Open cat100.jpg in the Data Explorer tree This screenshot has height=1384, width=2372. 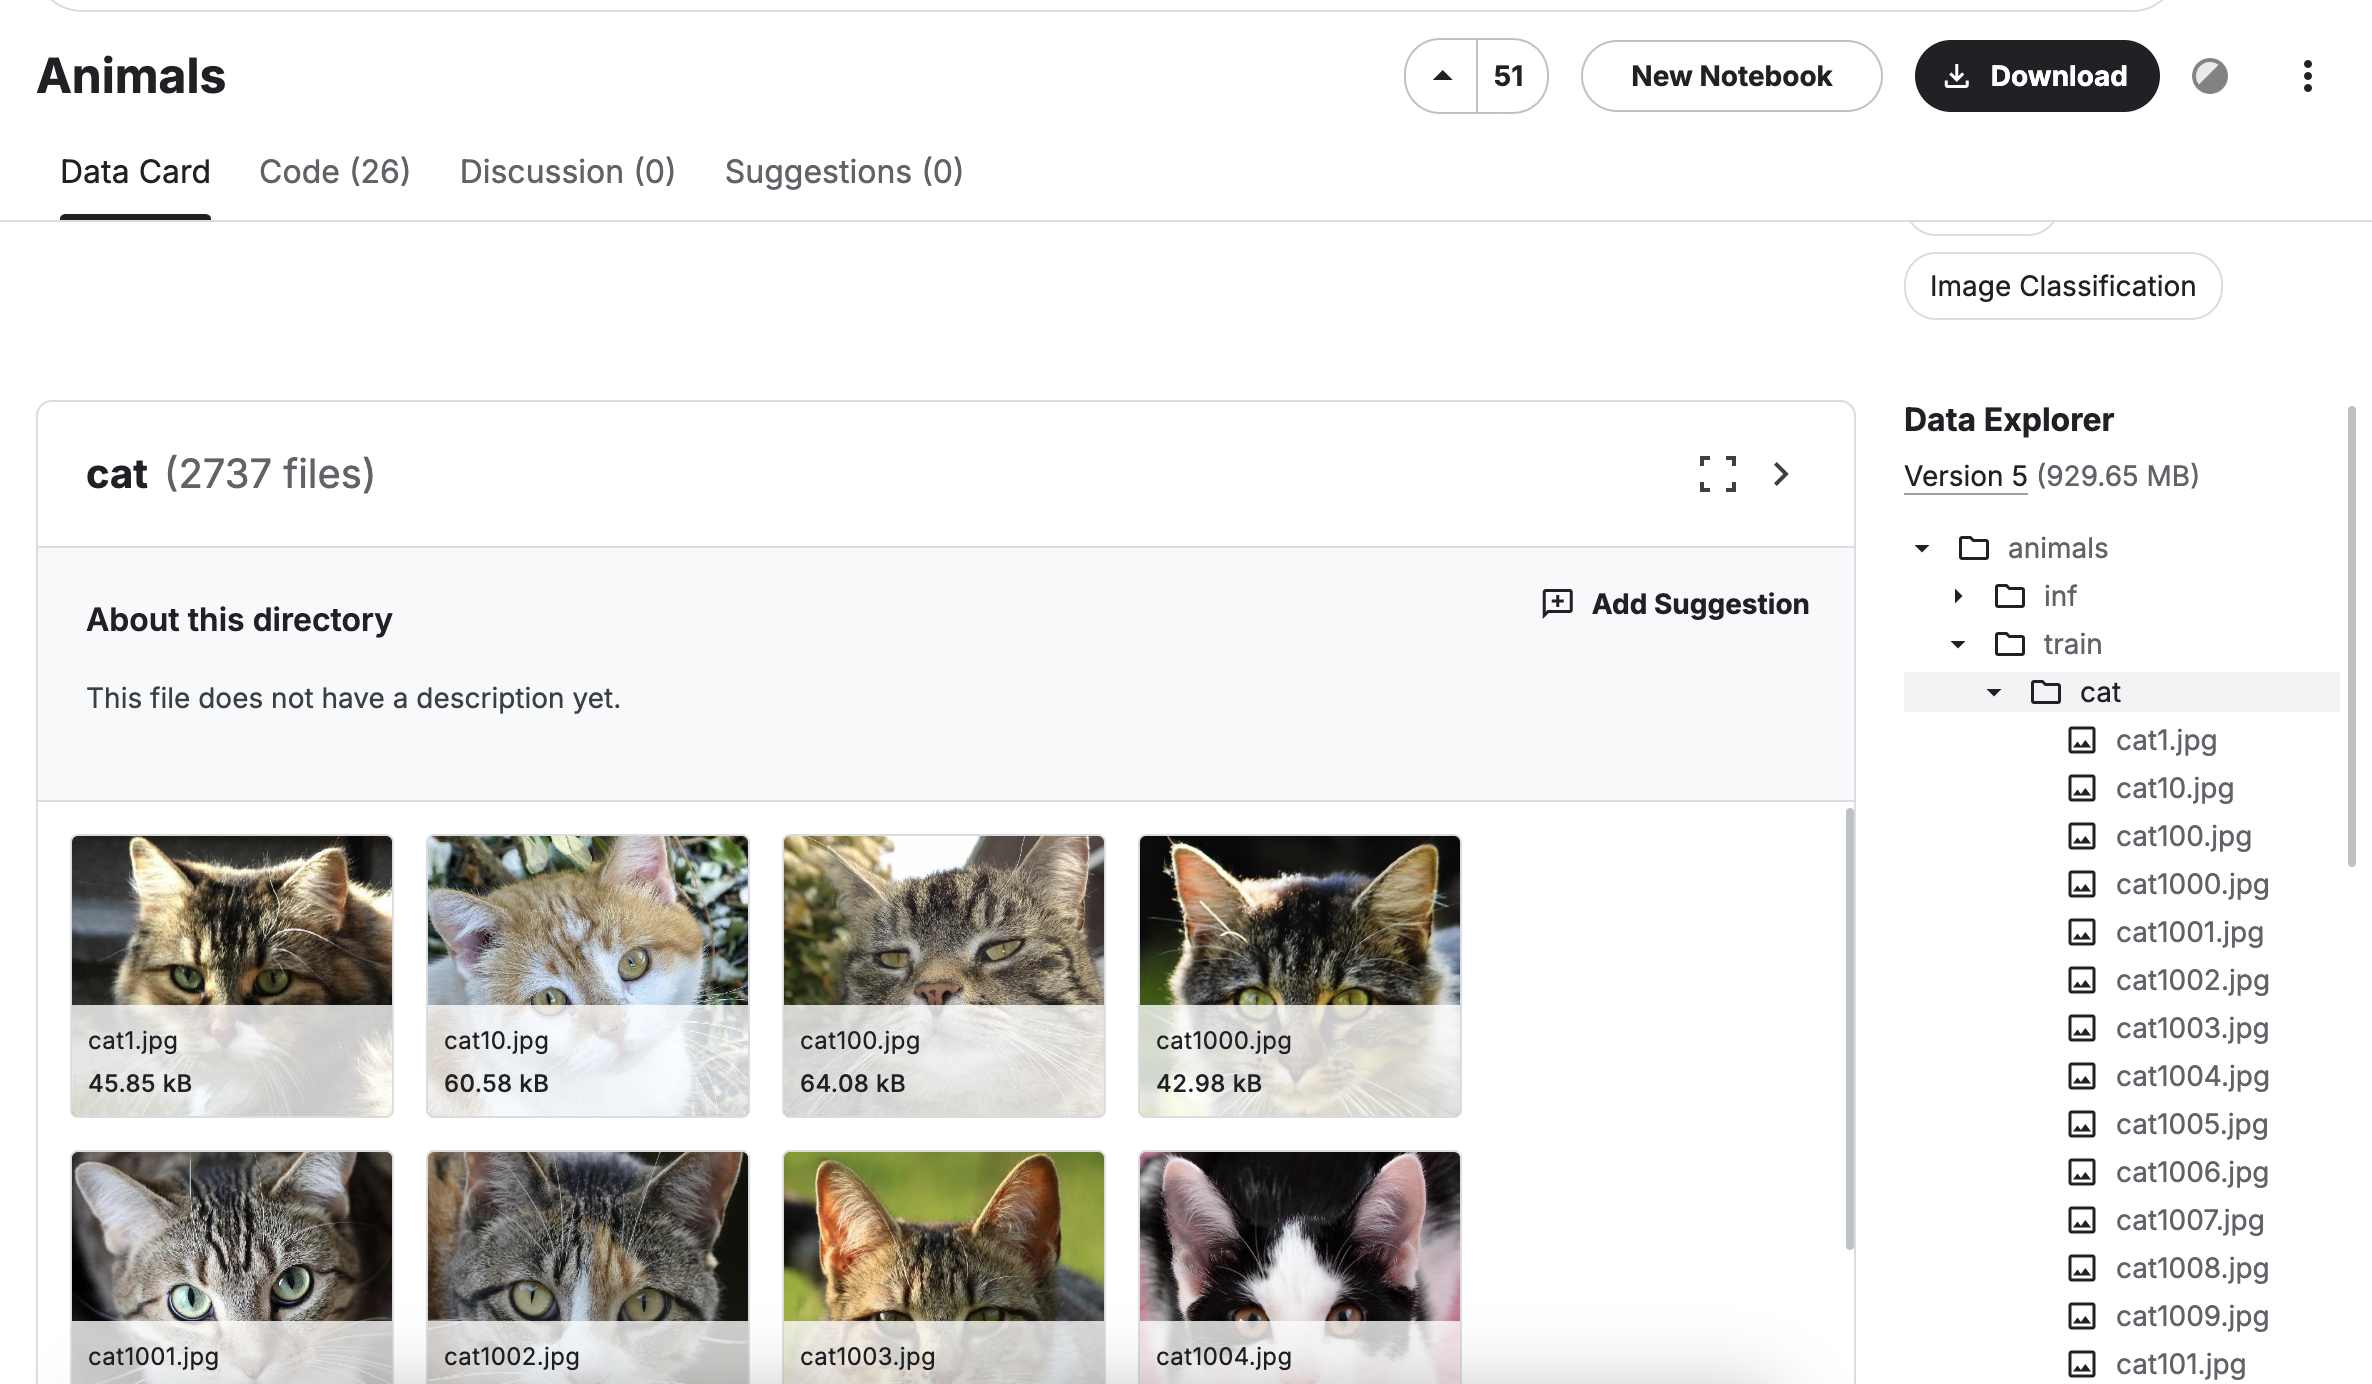2183,836
